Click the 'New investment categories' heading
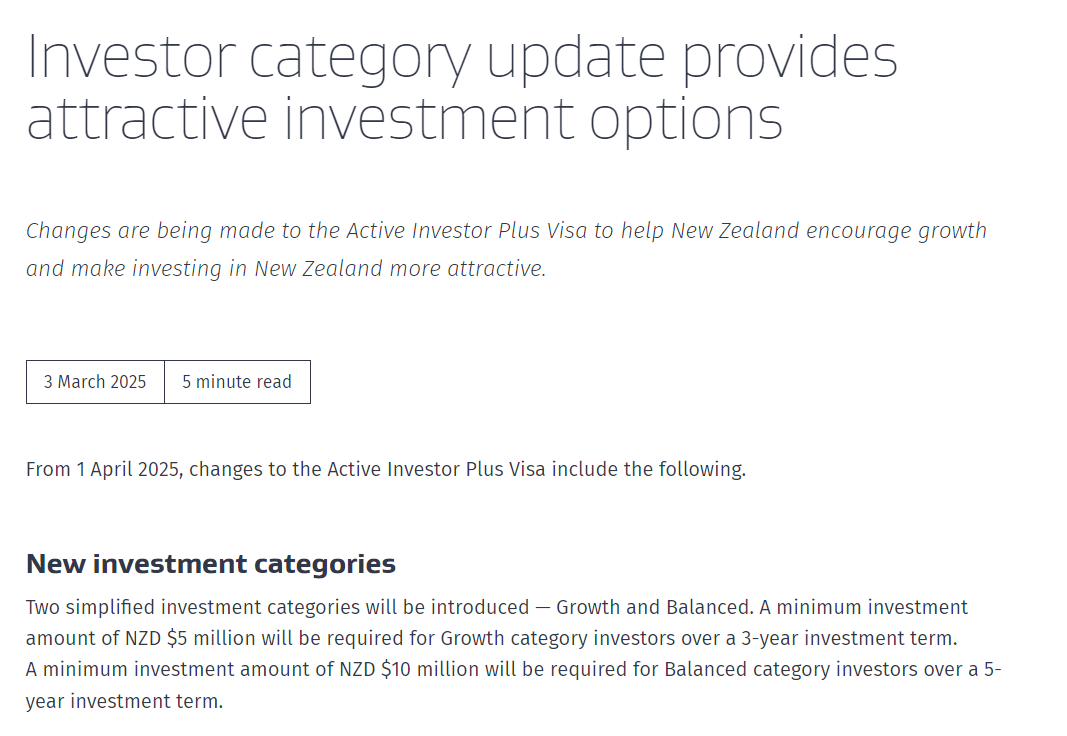This screenshot has height=736, width=1067. click(x=211, y=564)
